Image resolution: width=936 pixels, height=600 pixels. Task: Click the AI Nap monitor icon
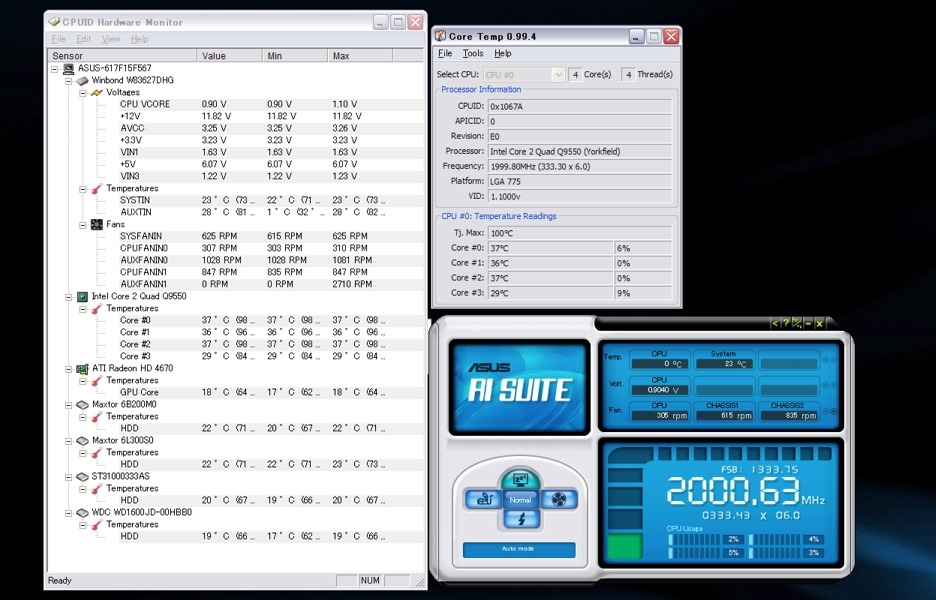pos(519,480)
